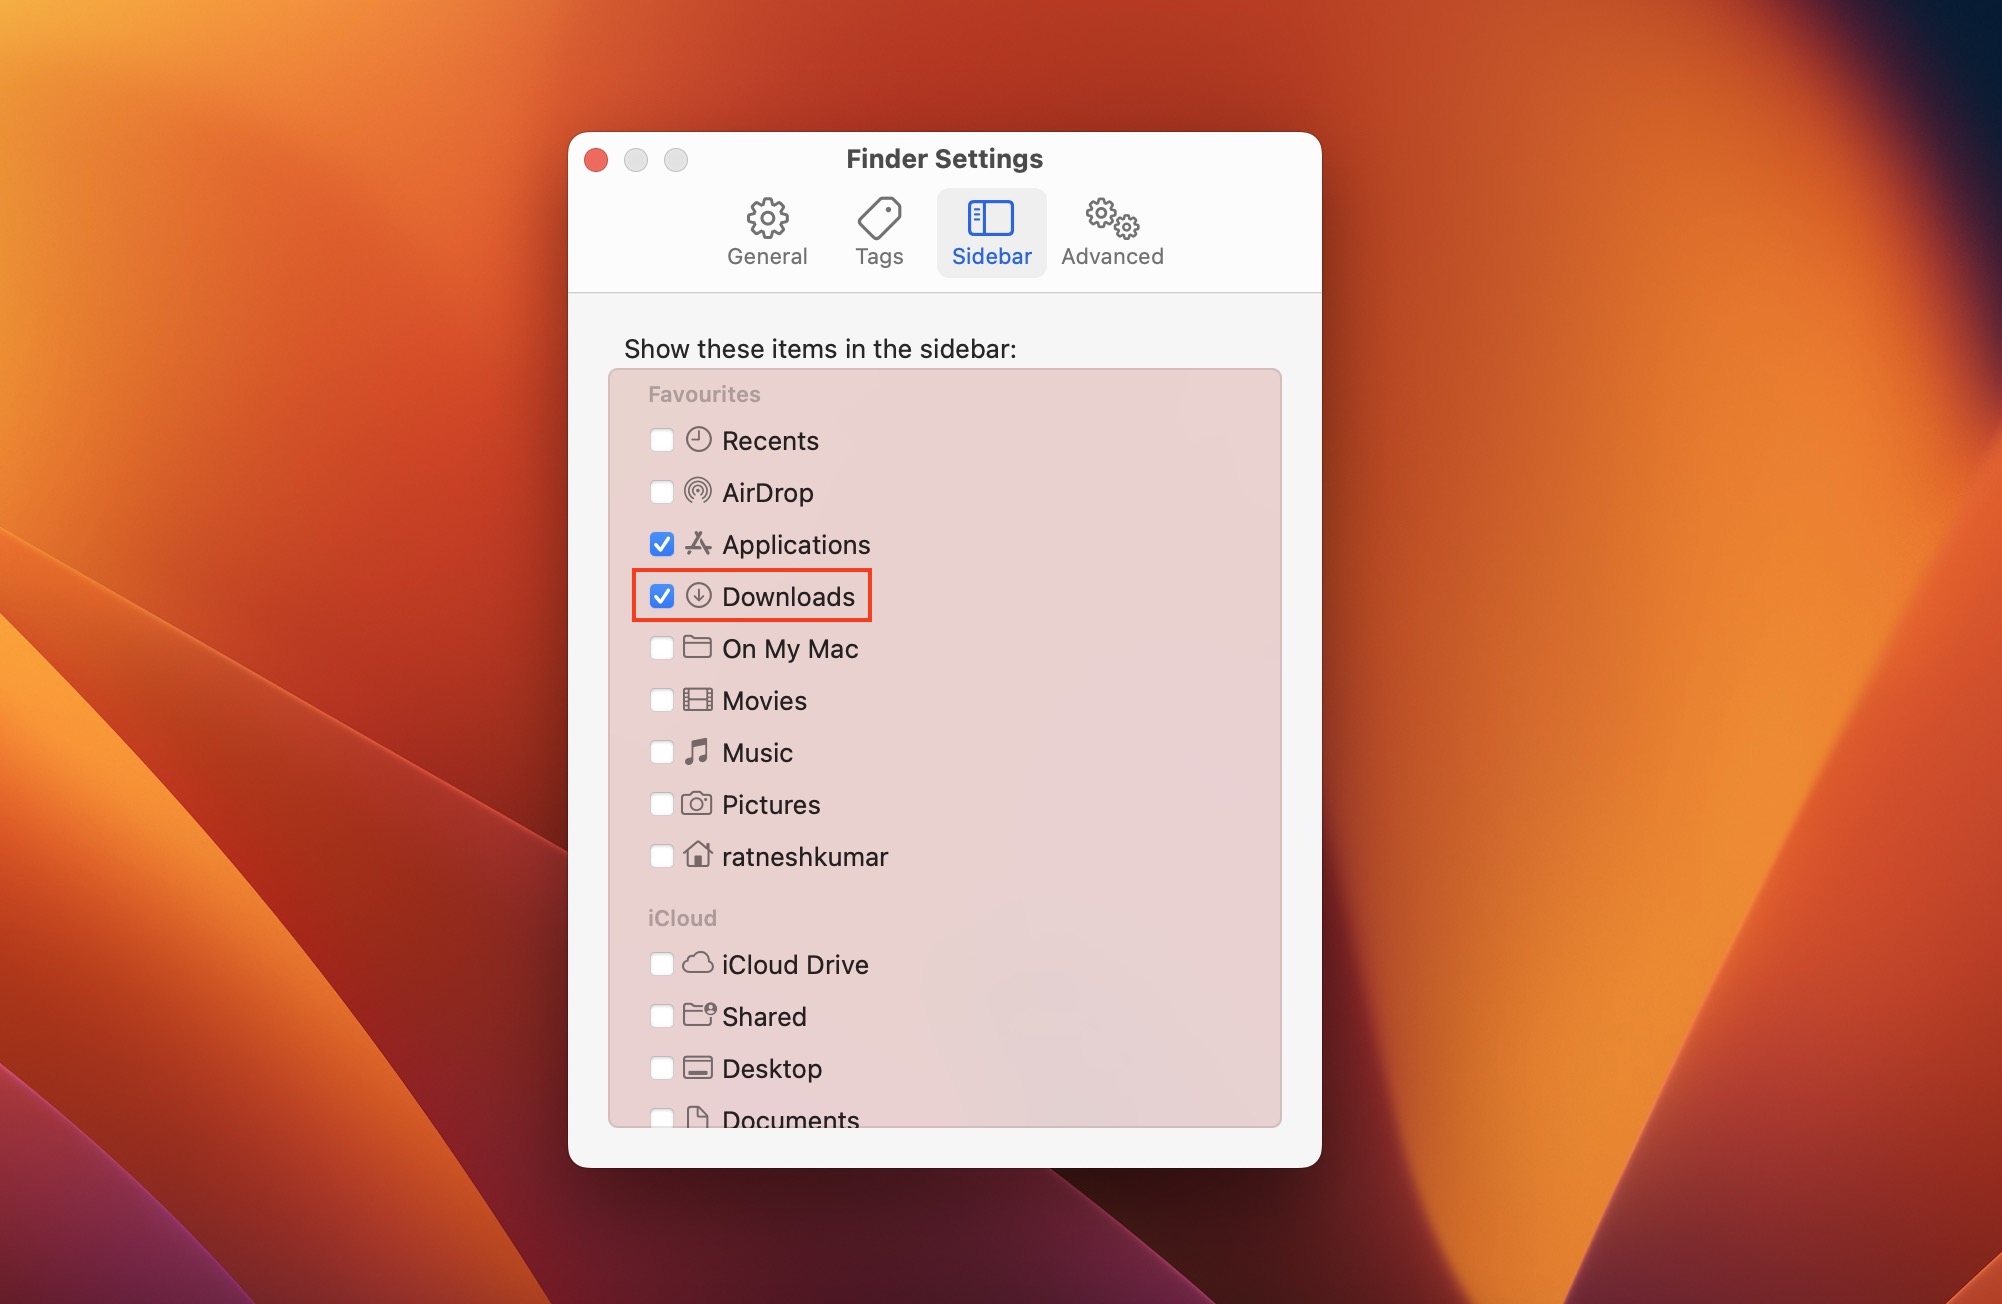Toggle the Recents checkbox on

coord(660,439)
